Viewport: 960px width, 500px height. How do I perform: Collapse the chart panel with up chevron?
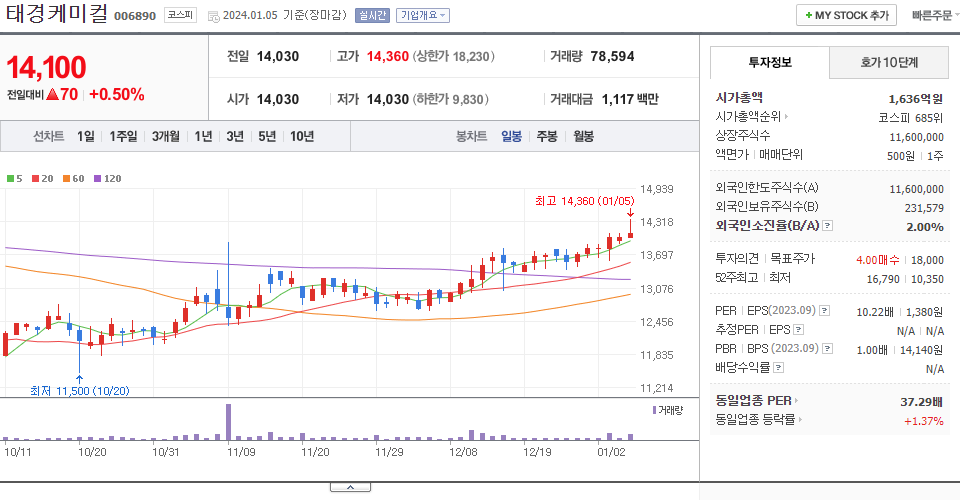tap(350, 487)
